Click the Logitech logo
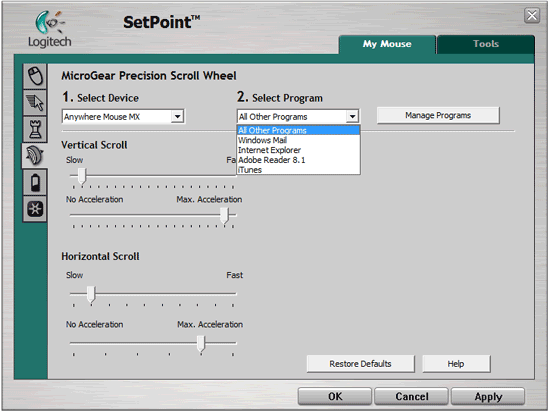The image size is (550, 413). click(x=49, y=29)
